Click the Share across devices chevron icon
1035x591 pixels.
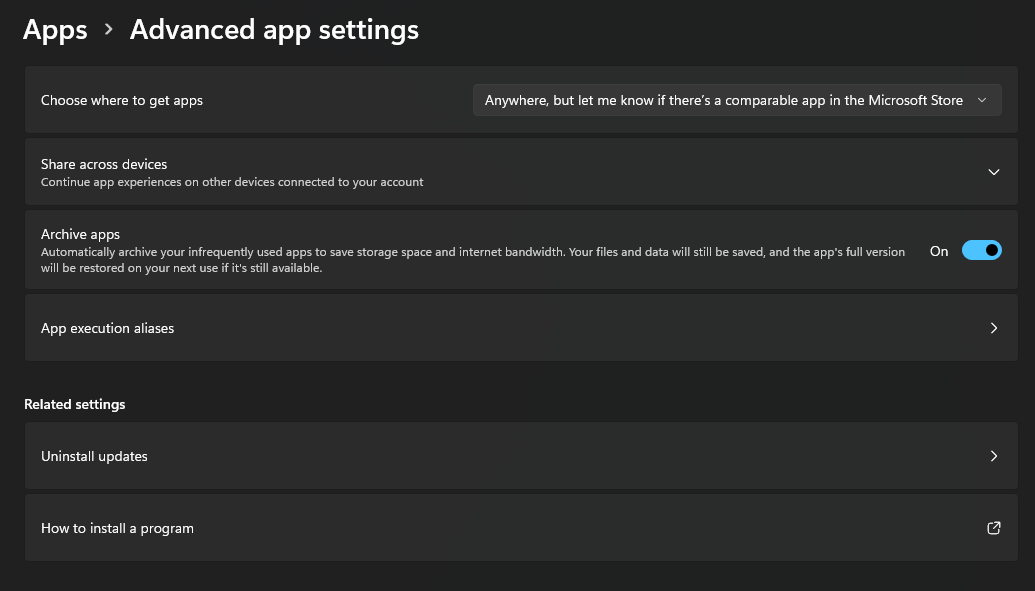[993, 172]
